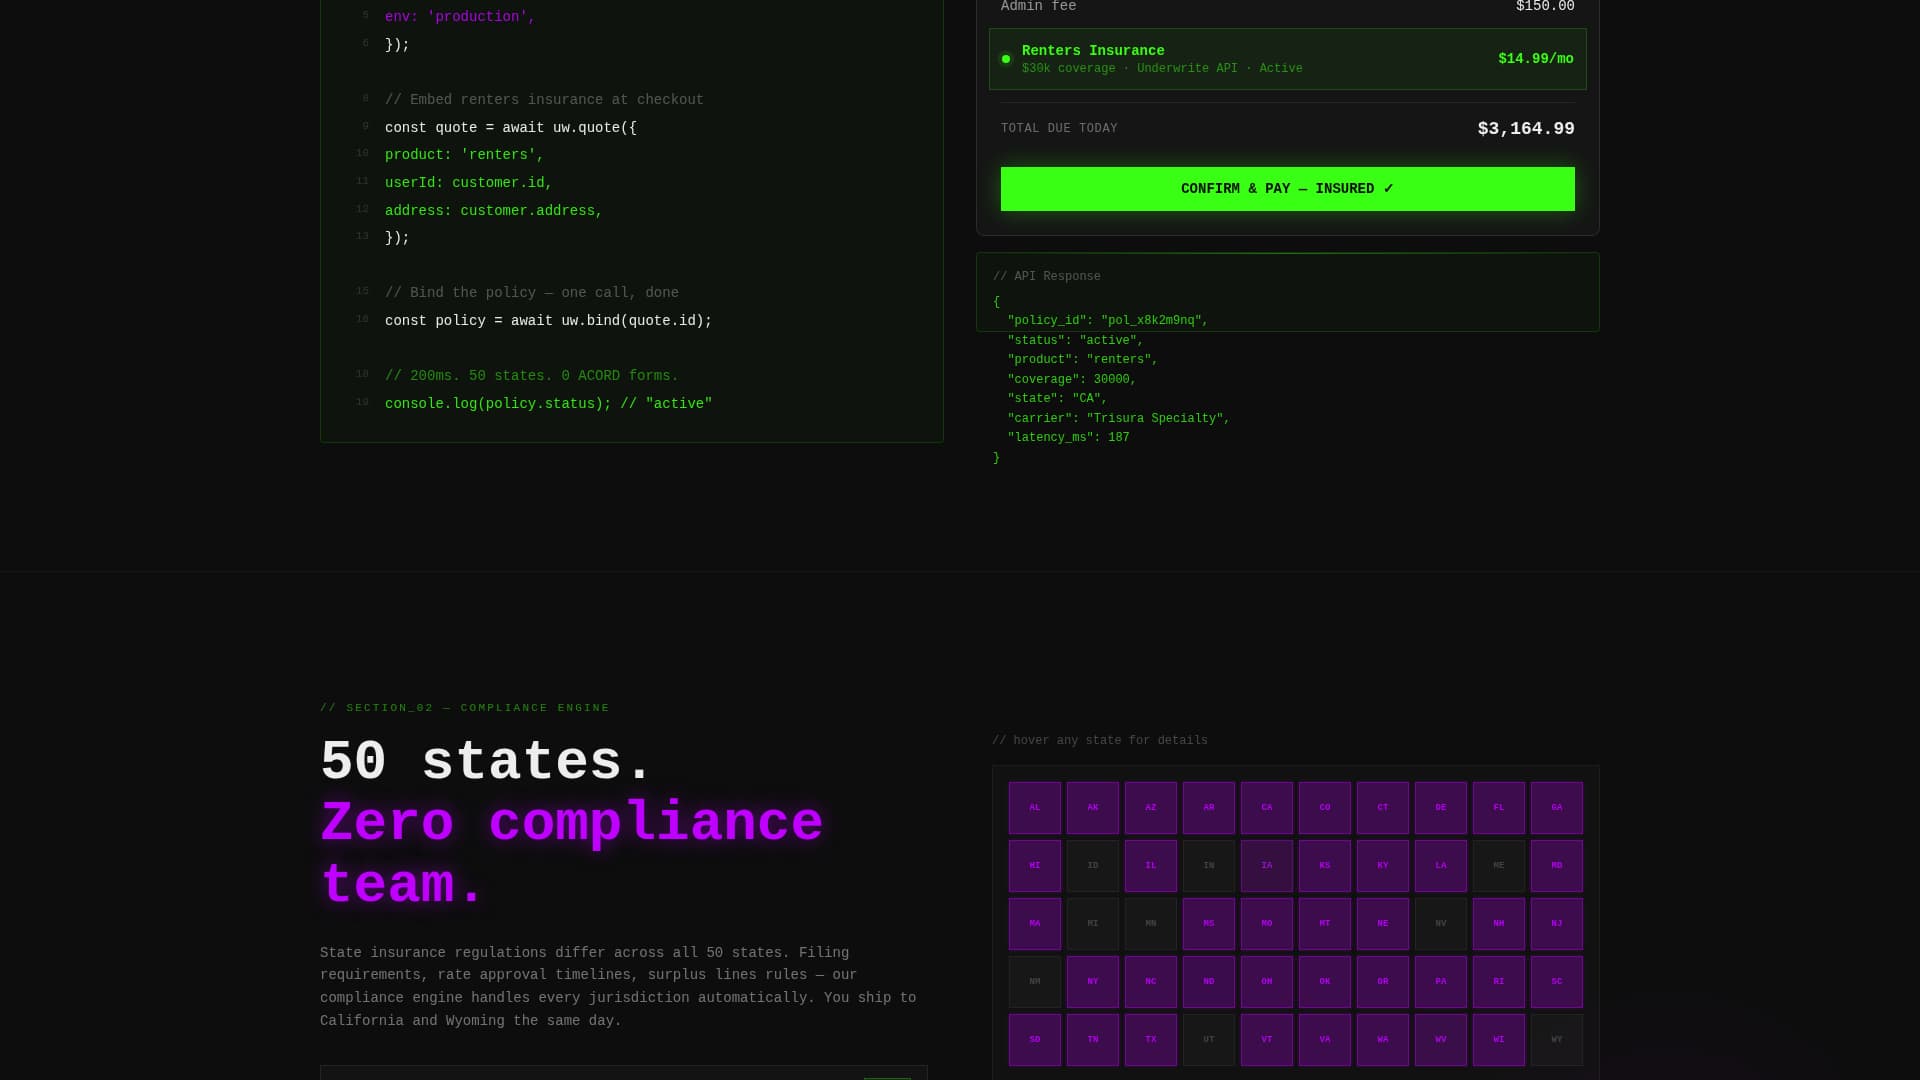Select the AR state tile
Image resolution: width=1920 pixels, height=1080 pixels.
point(1209,808)
